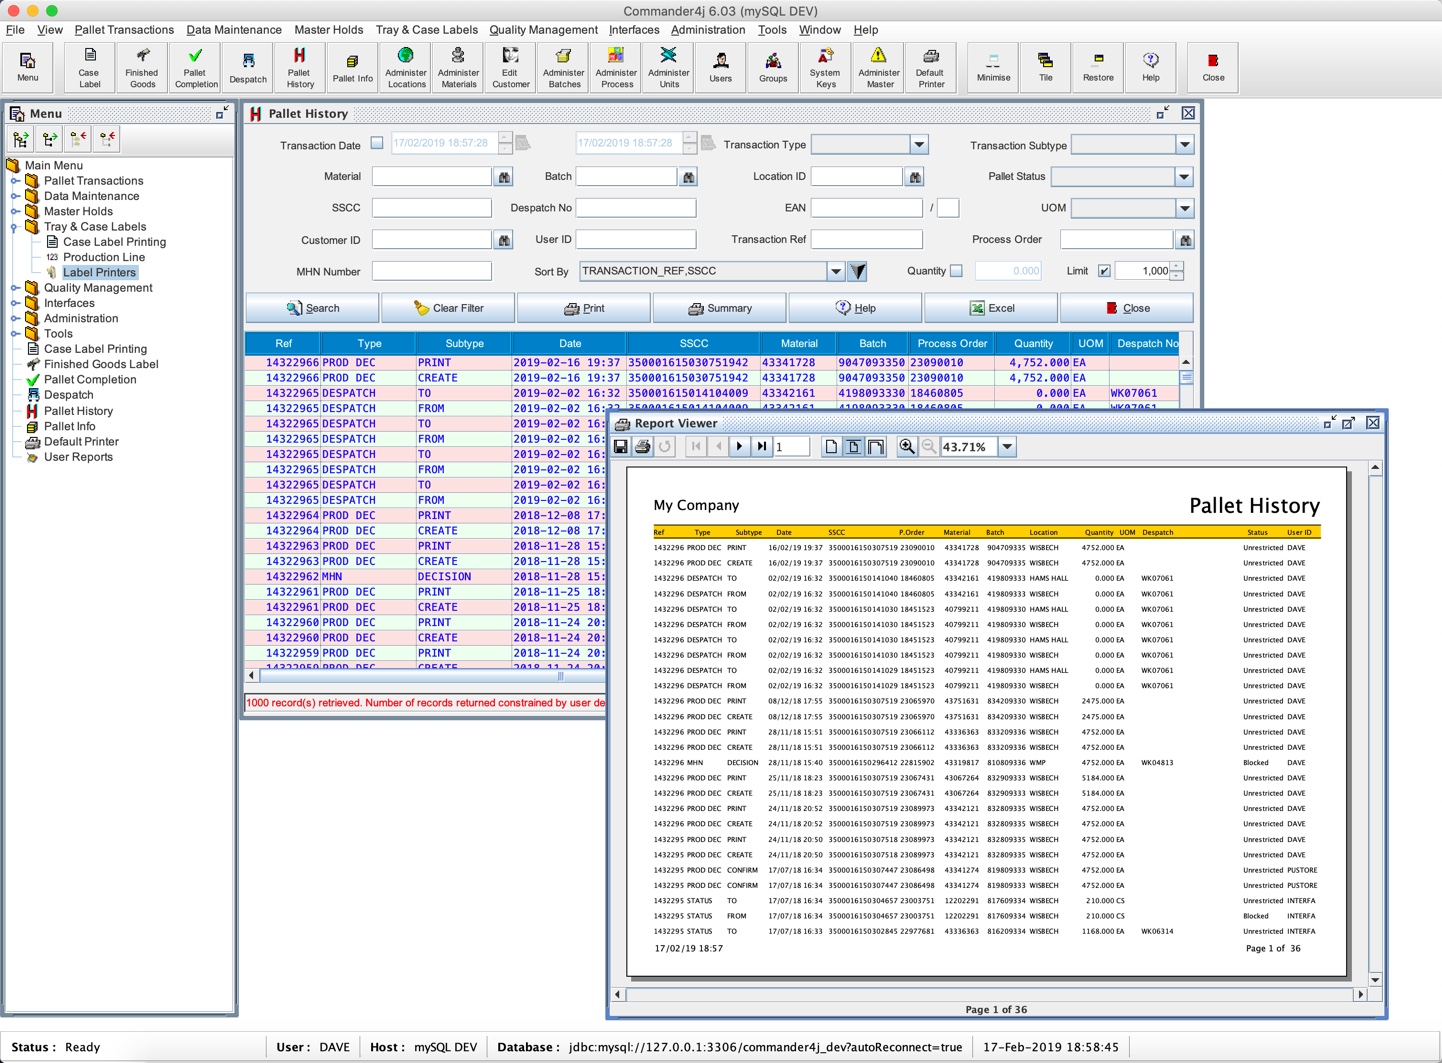
Task: Click the SSCC input field
Action: click(x=431, y=208)
